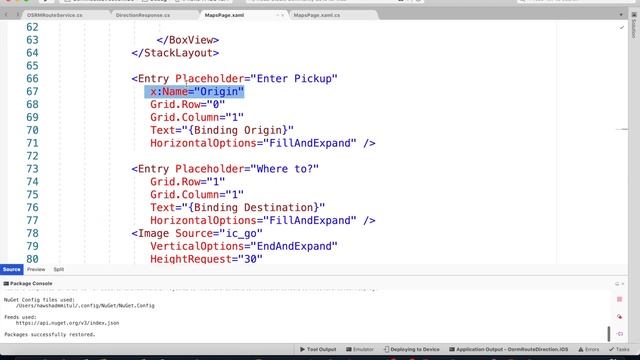Open the Emulator pad

pos(360,349)
